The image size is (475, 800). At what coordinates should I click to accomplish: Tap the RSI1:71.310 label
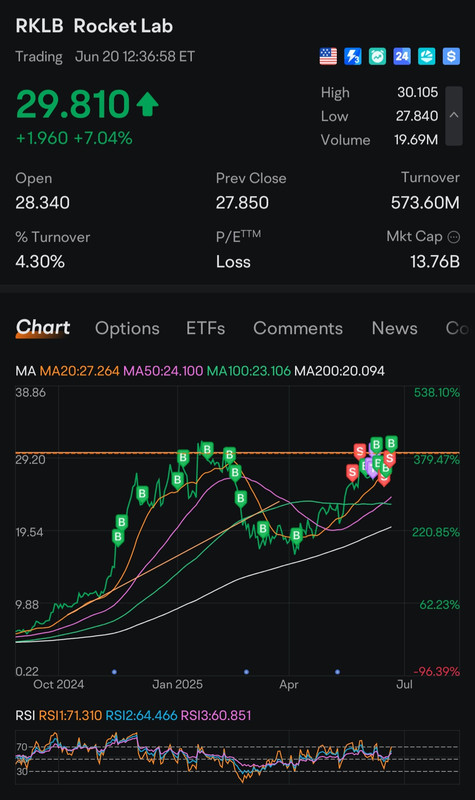click(70, 715)
